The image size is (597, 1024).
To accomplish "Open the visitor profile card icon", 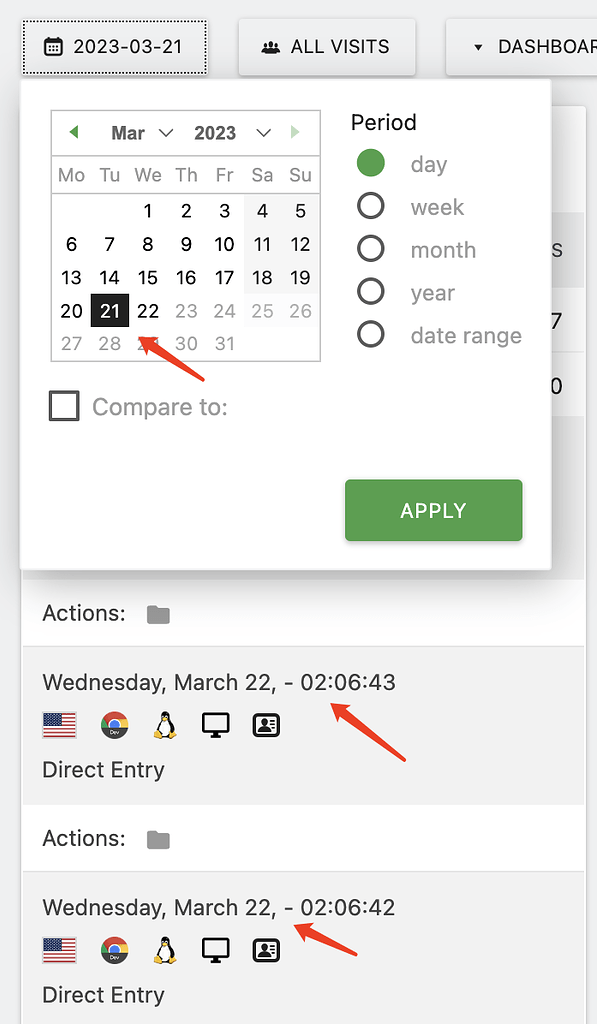I will (x=265, y=725).
